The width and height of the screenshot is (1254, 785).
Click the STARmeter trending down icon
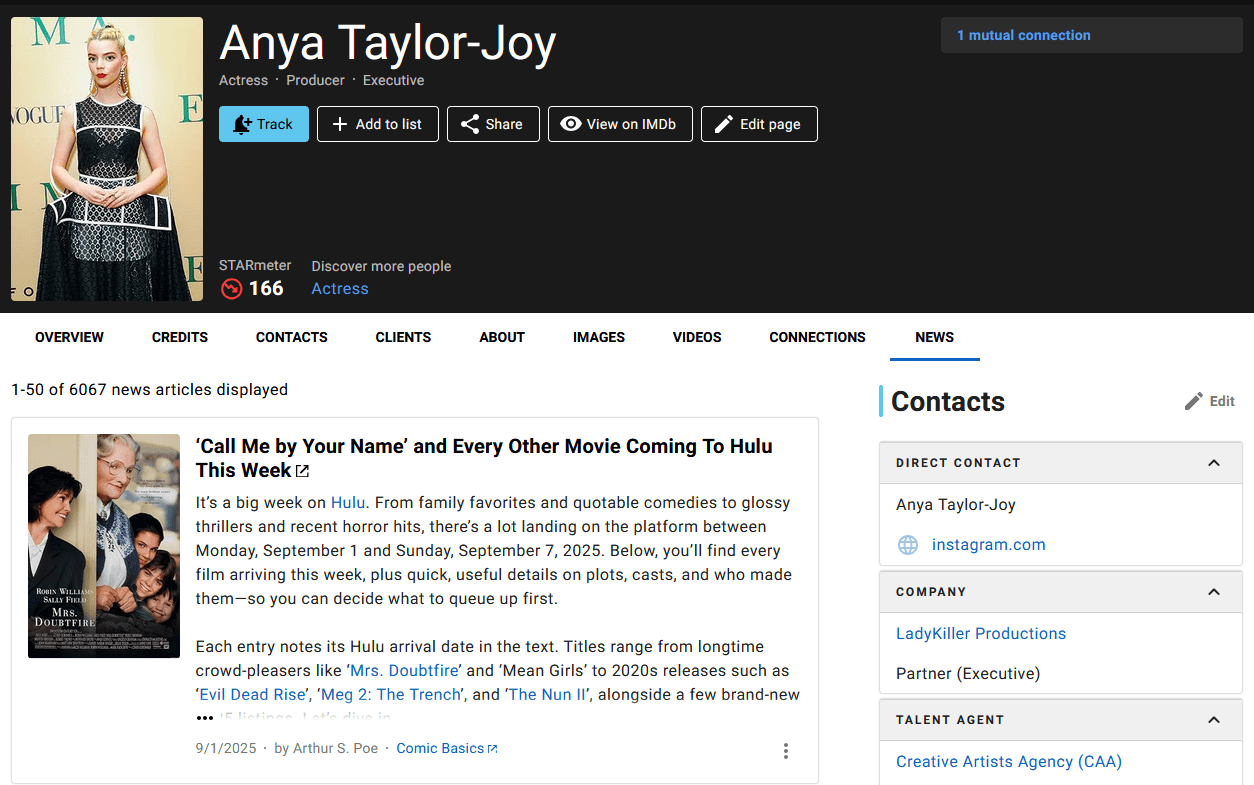point(232,289)
